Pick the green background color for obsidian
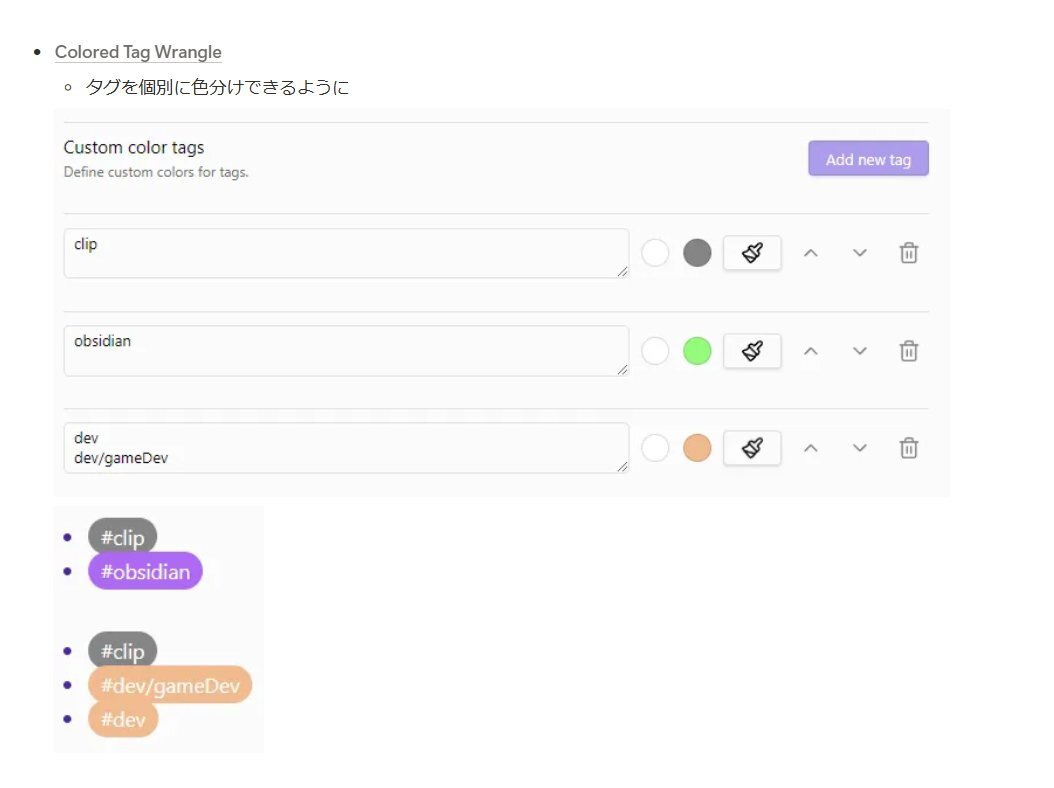 point(697,351)
